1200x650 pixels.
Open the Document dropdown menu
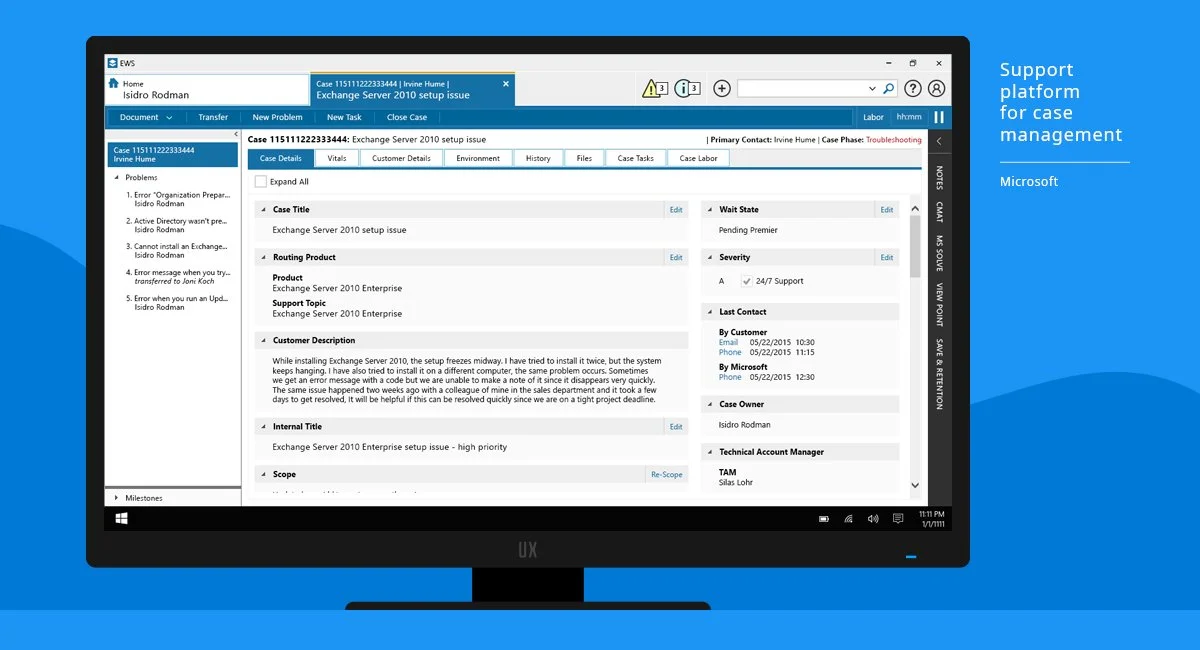tap(146, 117)
